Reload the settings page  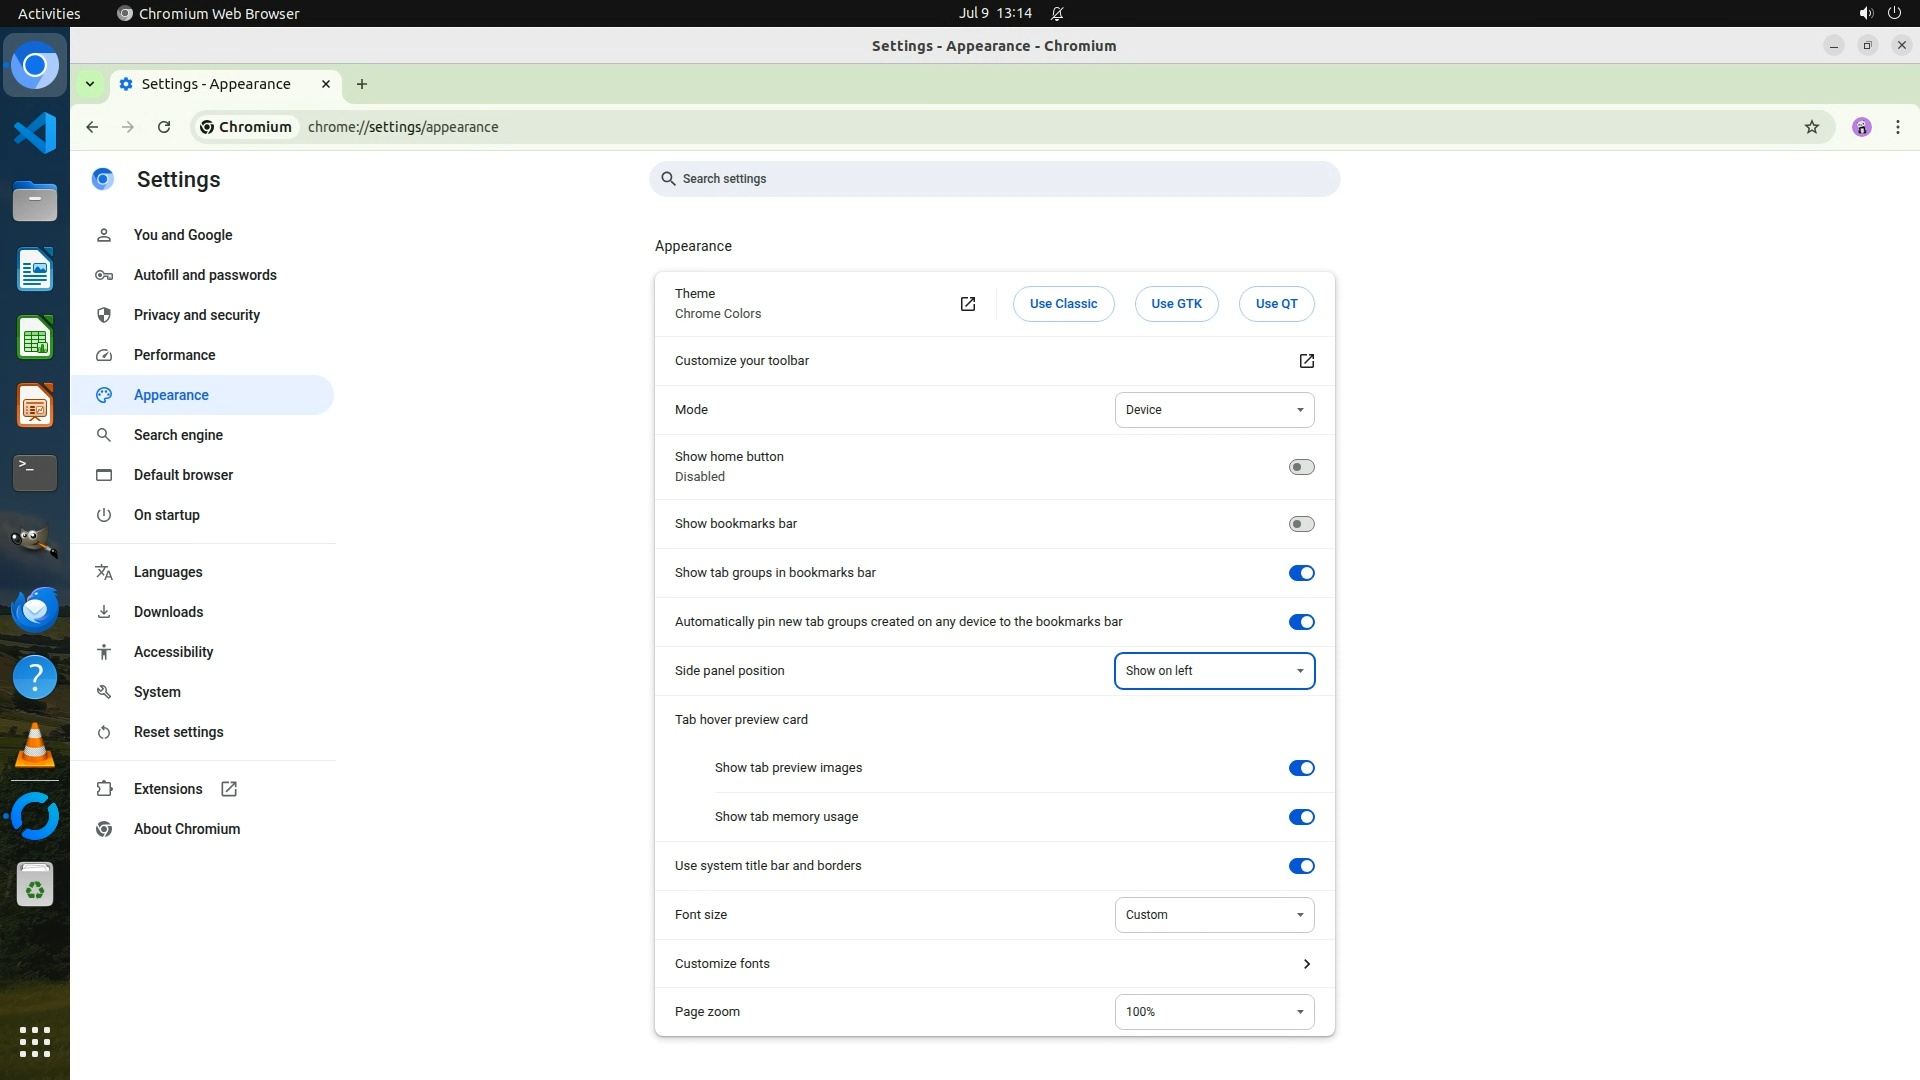click(x=164, y=127)
